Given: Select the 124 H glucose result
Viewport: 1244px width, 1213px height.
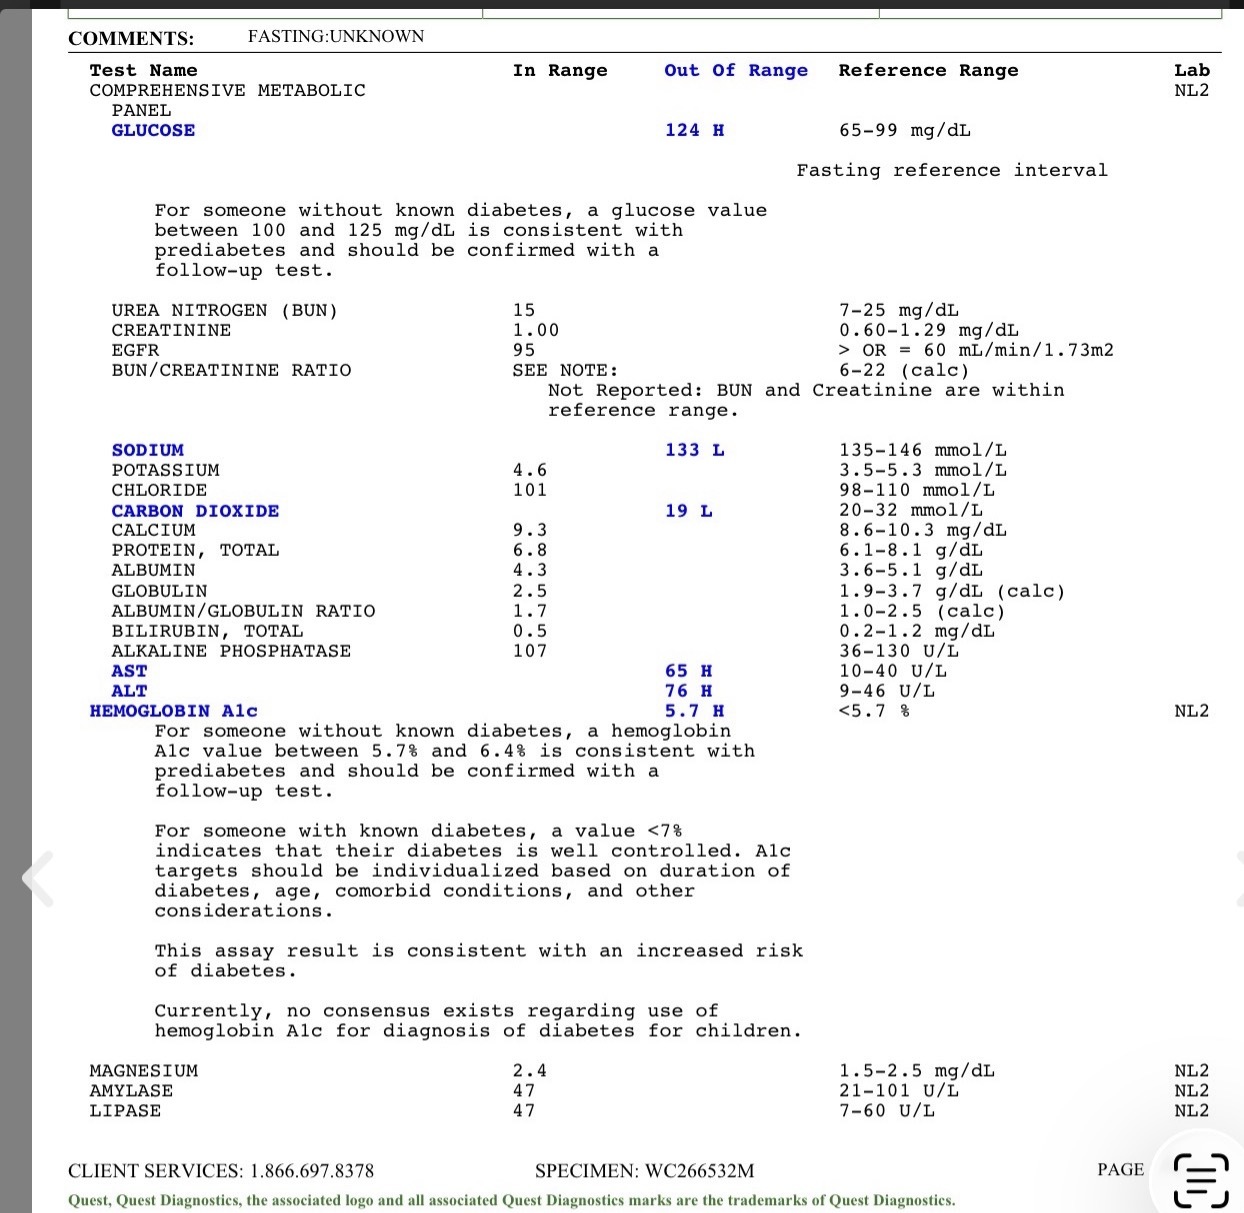Looking at the screenshot, I should click(x=694, y=130).
